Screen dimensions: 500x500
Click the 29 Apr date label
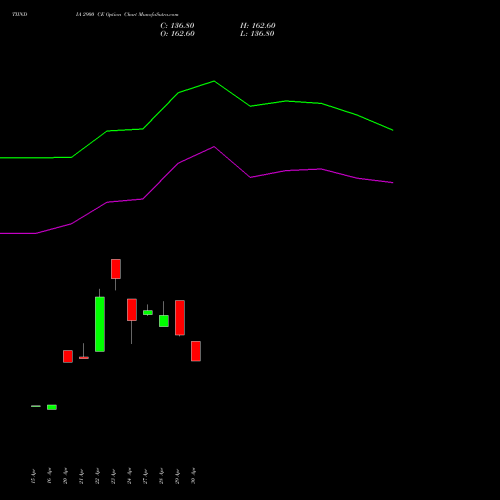[177, 476]
